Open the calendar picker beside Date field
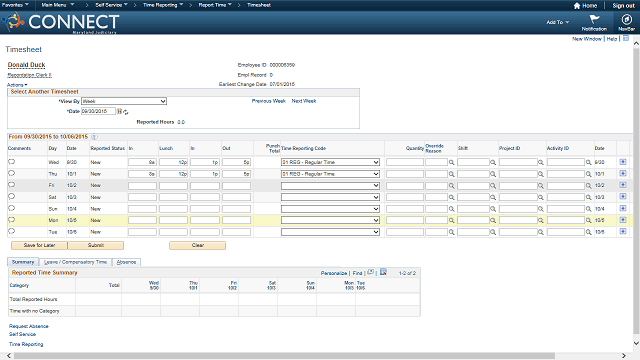Screen dimensions: 640x360 [x=119, y=111]
